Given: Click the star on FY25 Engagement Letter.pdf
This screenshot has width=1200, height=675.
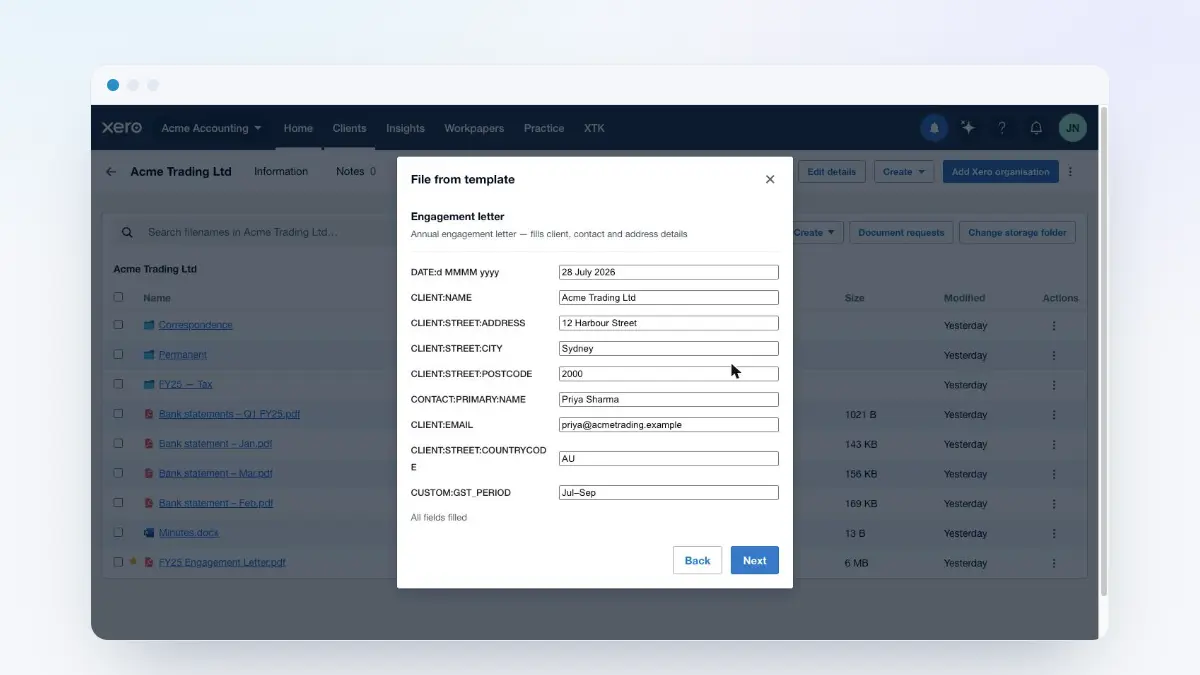Looking at the screenshot, I should point(134,562).
